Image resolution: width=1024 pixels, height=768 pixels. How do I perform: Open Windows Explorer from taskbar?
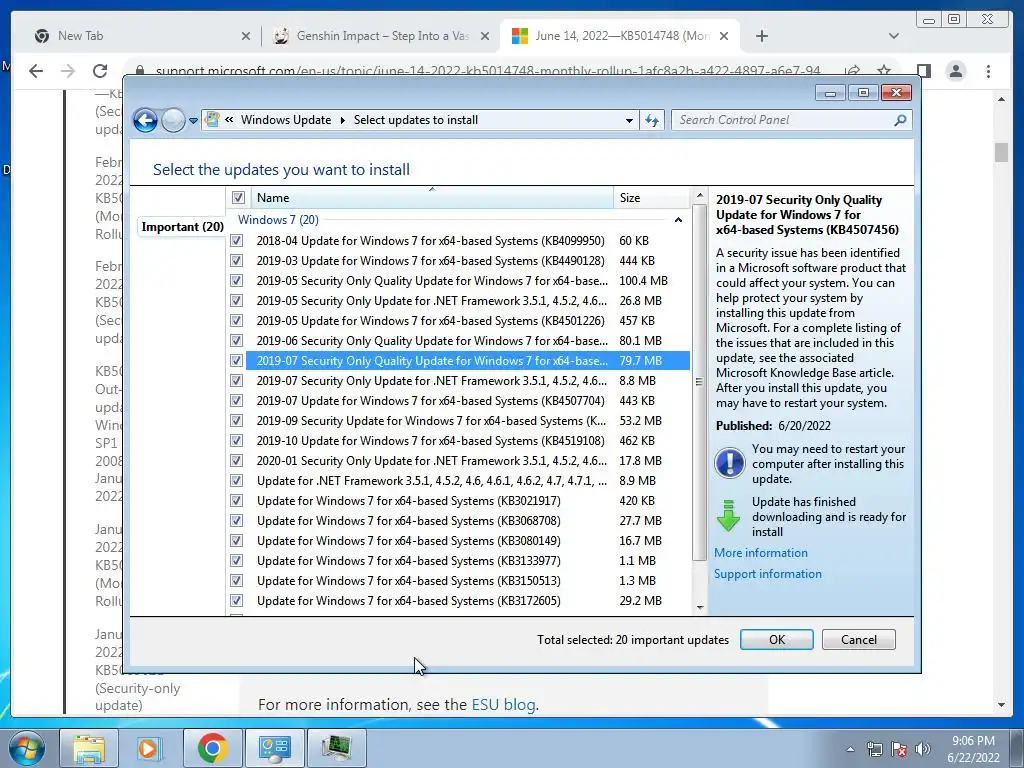pos(88,748)
